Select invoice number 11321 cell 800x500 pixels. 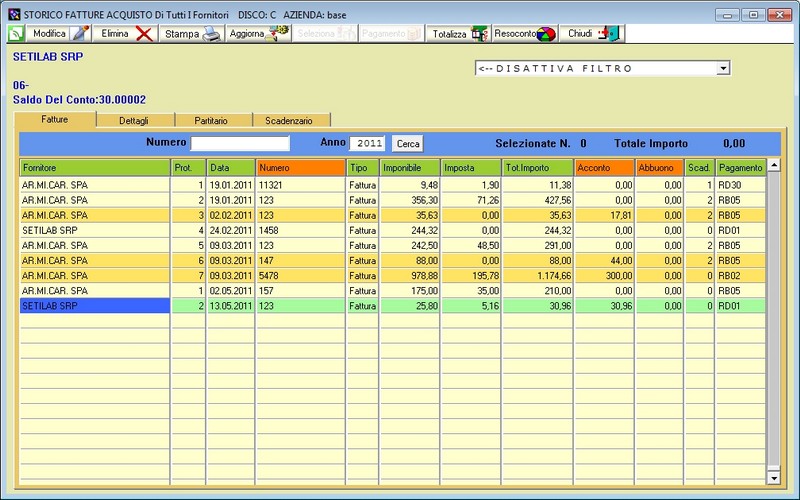[x=301, y=185]
